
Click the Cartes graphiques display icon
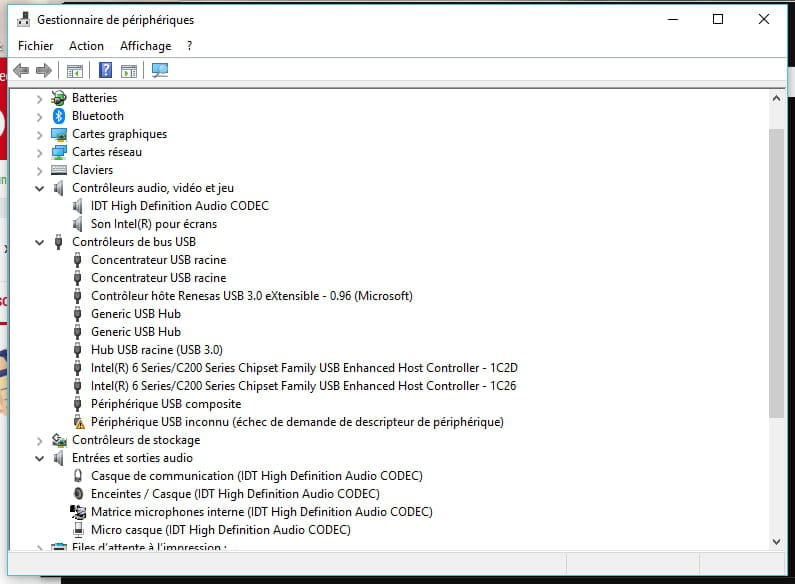click(59, 134)
